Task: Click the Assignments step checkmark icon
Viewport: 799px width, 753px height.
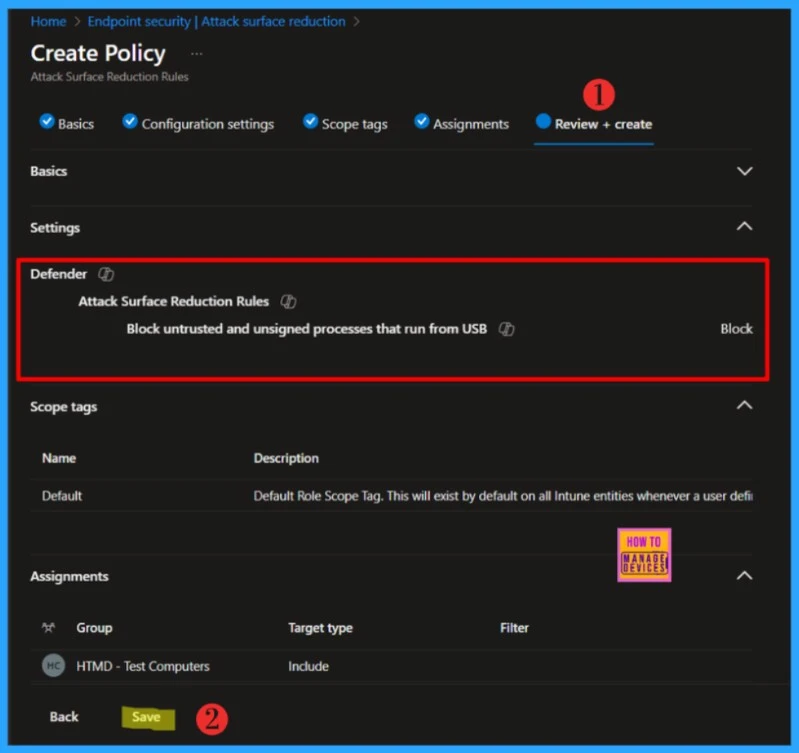Action: (x=422, y=122)
